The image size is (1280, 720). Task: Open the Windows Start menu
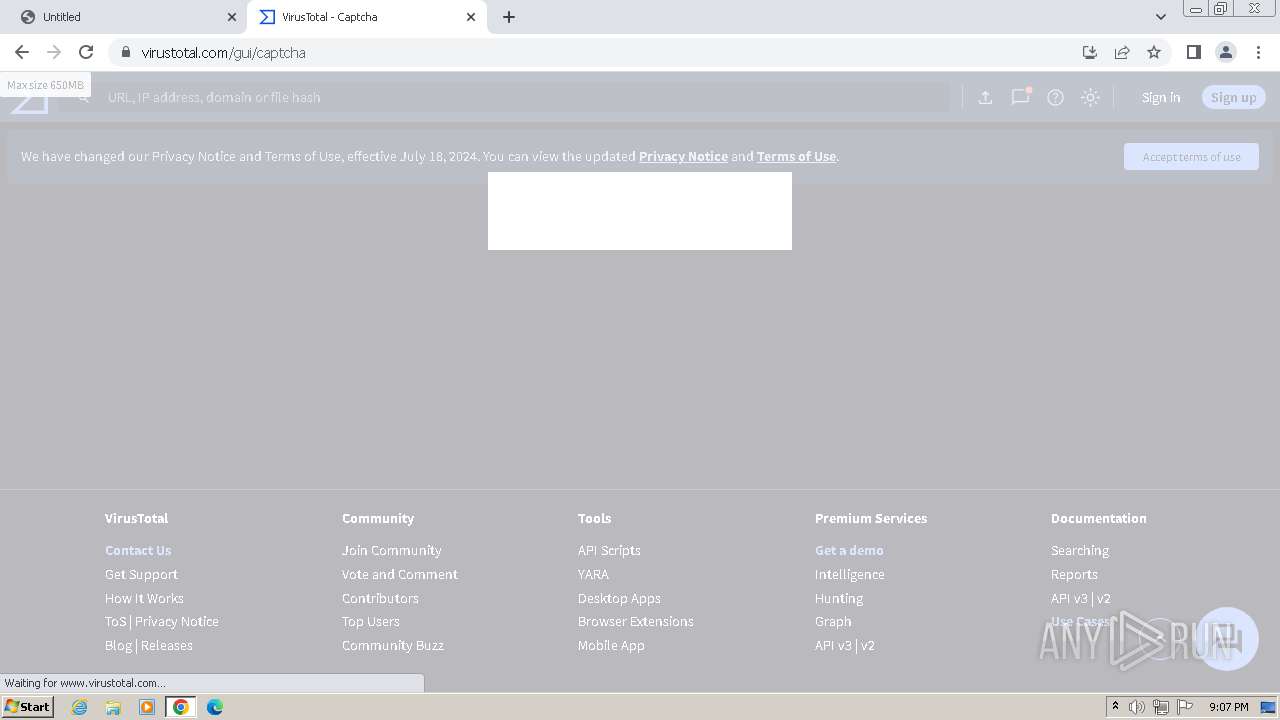click(27, 706)
